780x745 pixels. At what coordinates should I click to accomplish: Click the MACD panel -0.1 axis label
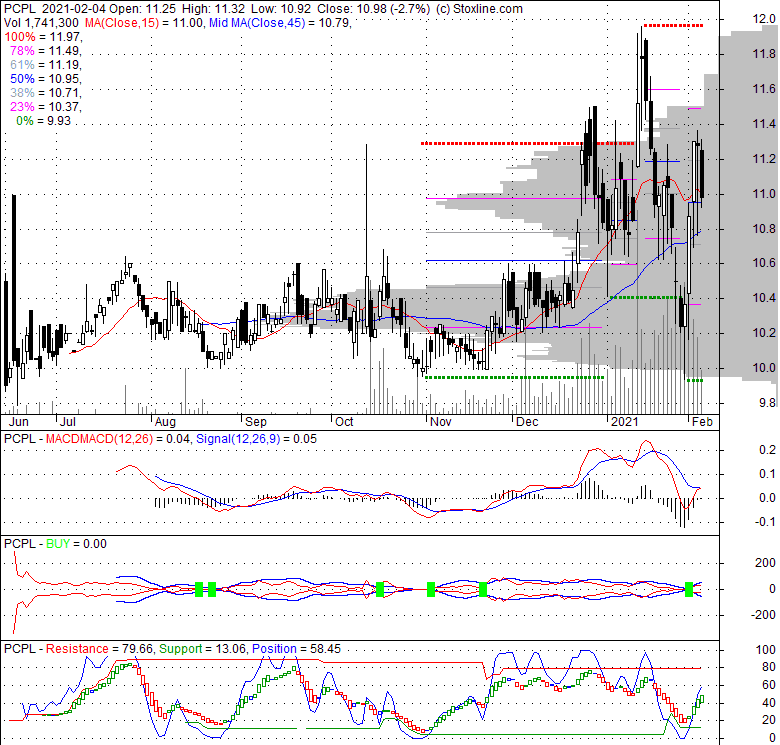tap(766, 522)
